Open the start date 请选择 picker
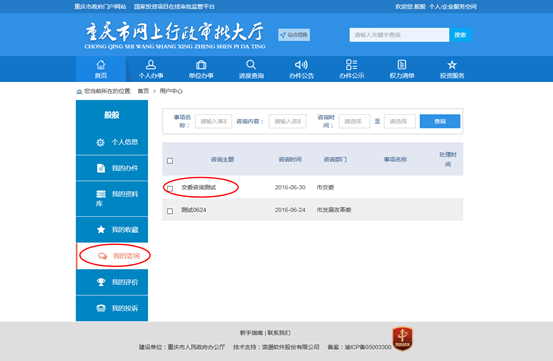The image size is (553, 361). pos(354,121)
